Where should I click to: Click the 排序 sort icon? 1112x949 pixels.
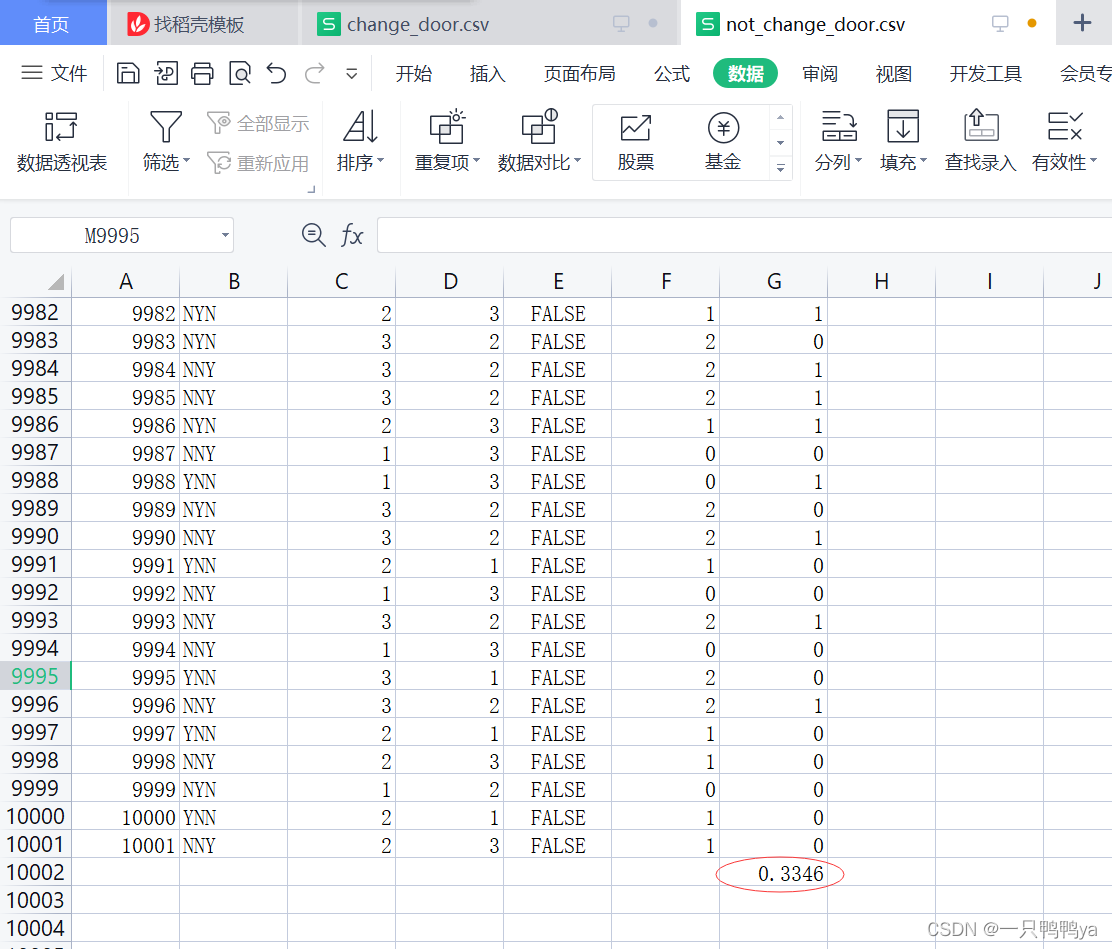click(x=360, y=127)
